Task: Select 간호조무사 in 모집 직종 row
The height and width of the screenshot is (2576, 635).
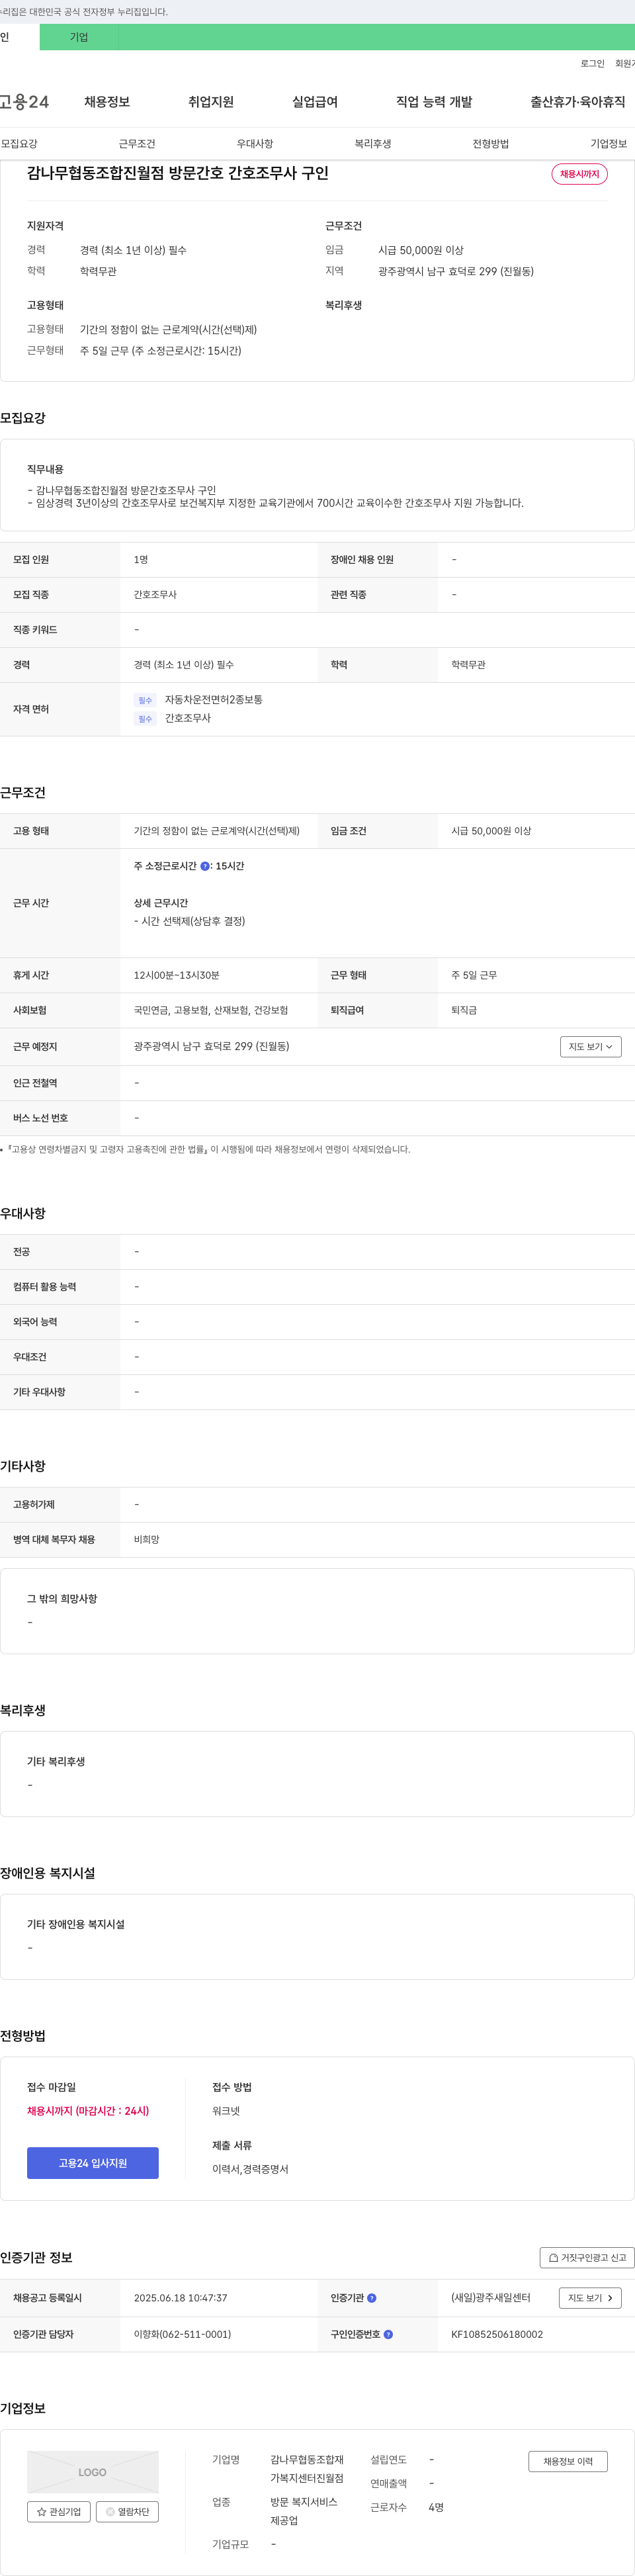Action: [x=155, y=595]
